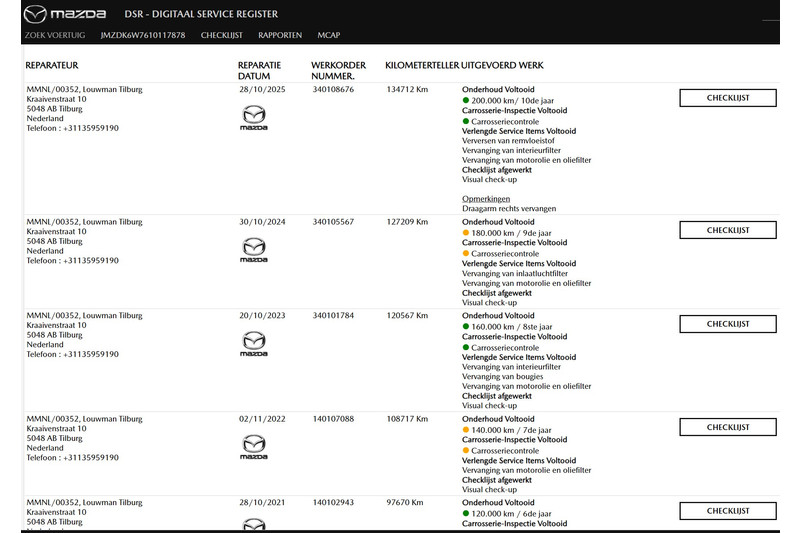Click the Mazda logo in header

click(x=65, y=14)
